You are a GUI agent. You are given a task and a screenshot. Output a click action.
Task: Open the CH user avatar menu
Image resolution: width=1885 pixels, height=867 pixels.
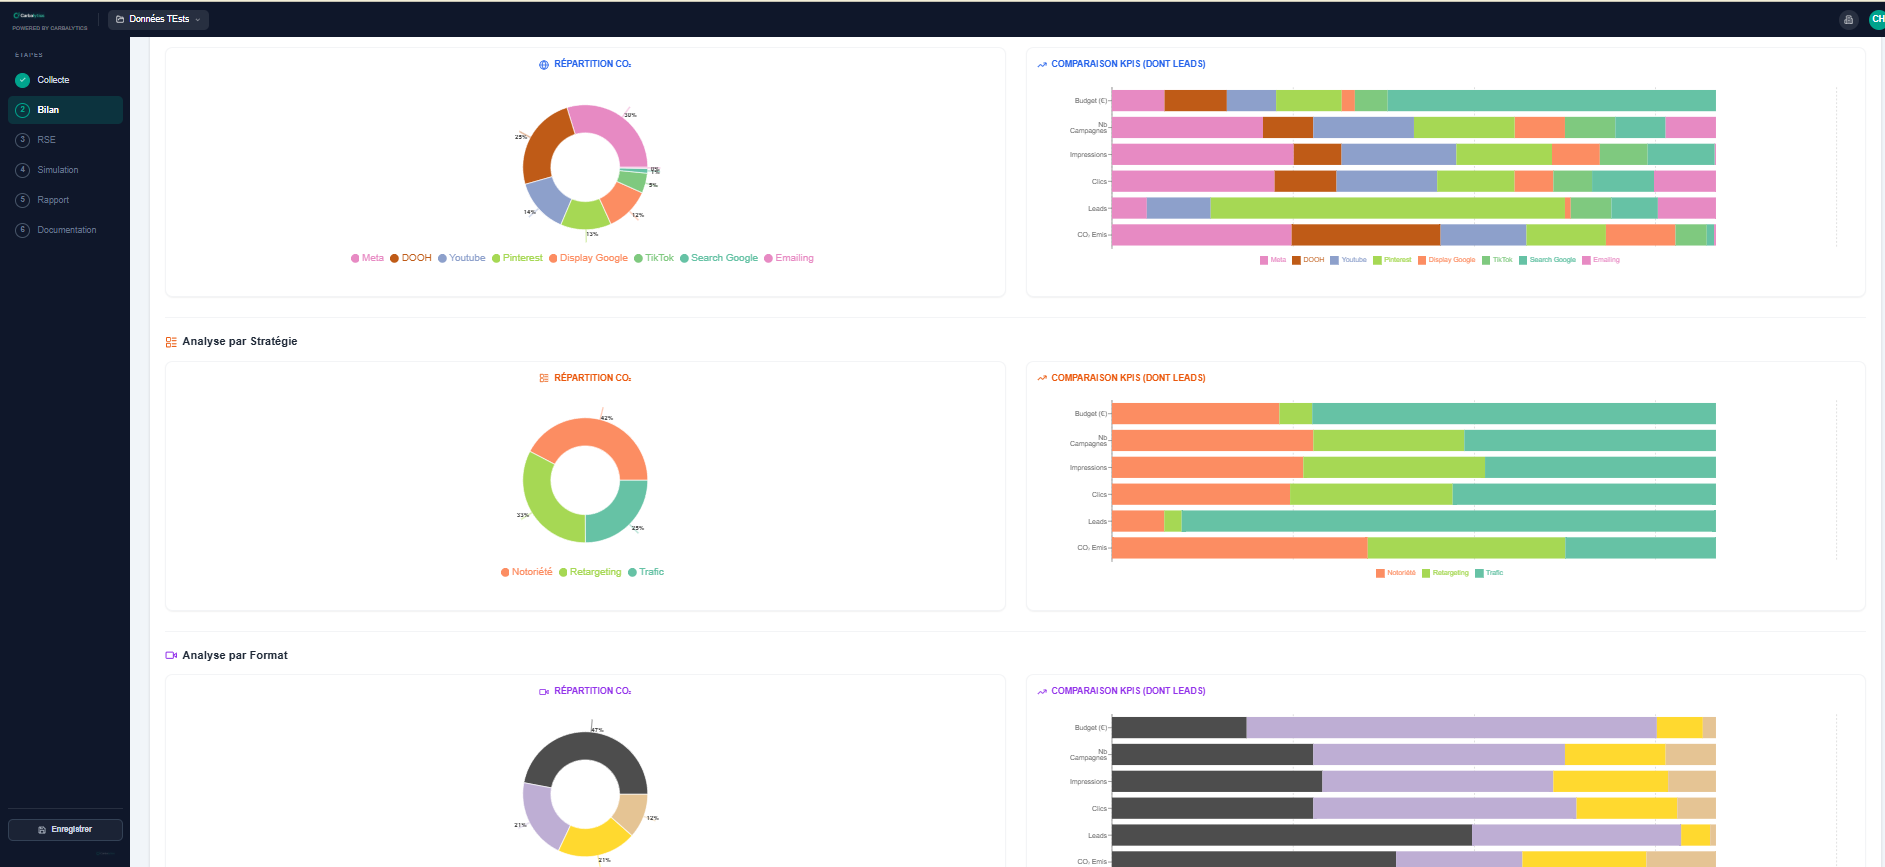pos(1877,19)
